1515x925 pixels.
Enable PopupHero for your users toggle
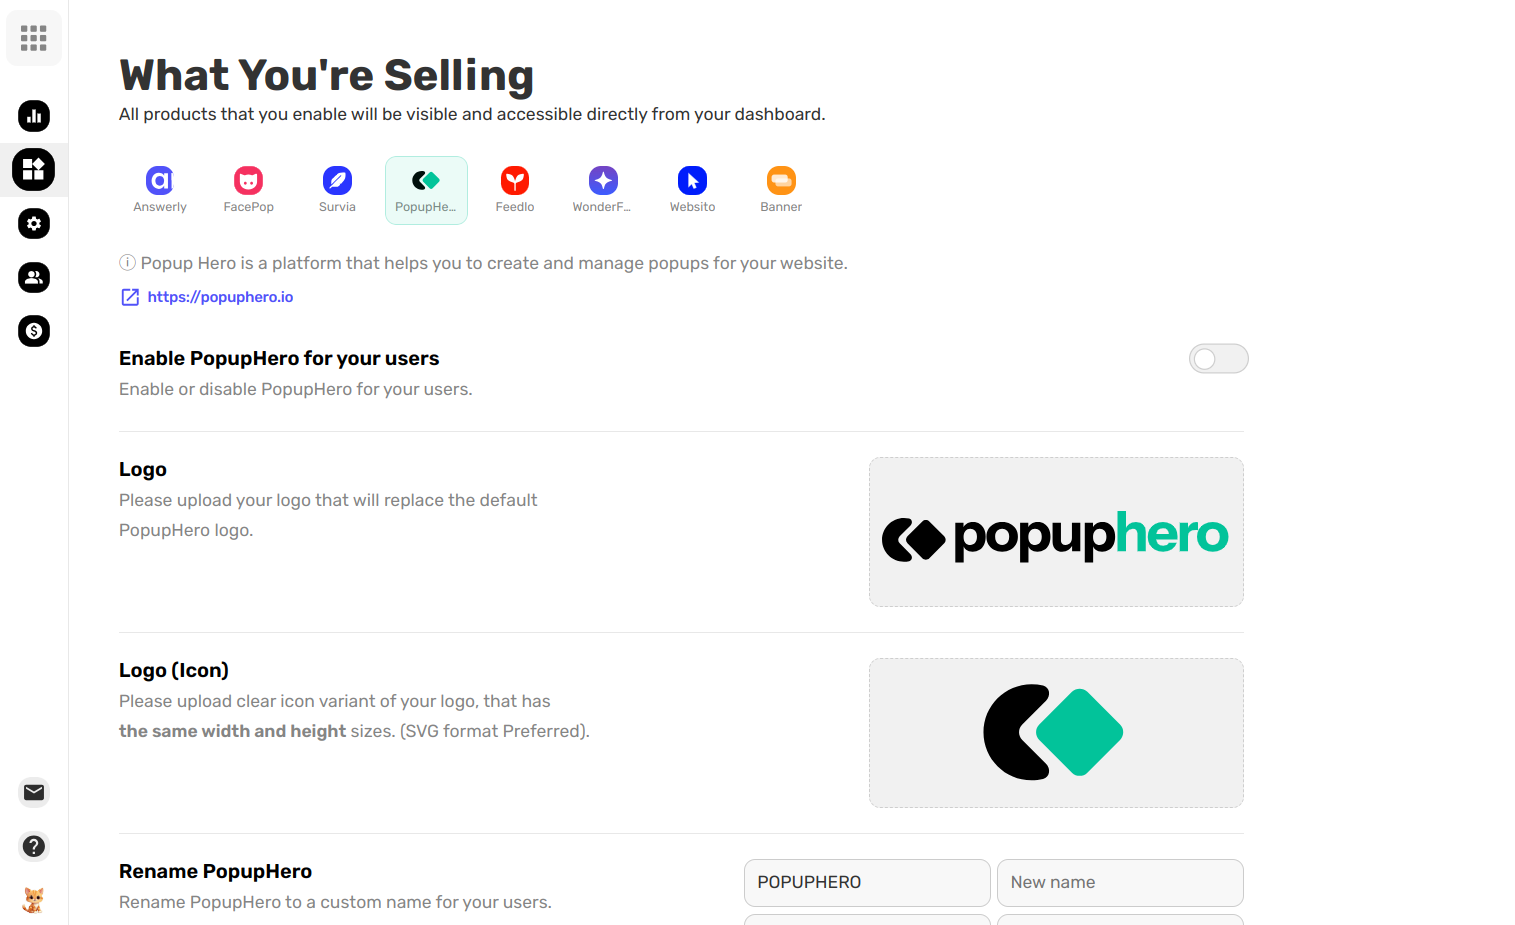[x=1218, y=359]
